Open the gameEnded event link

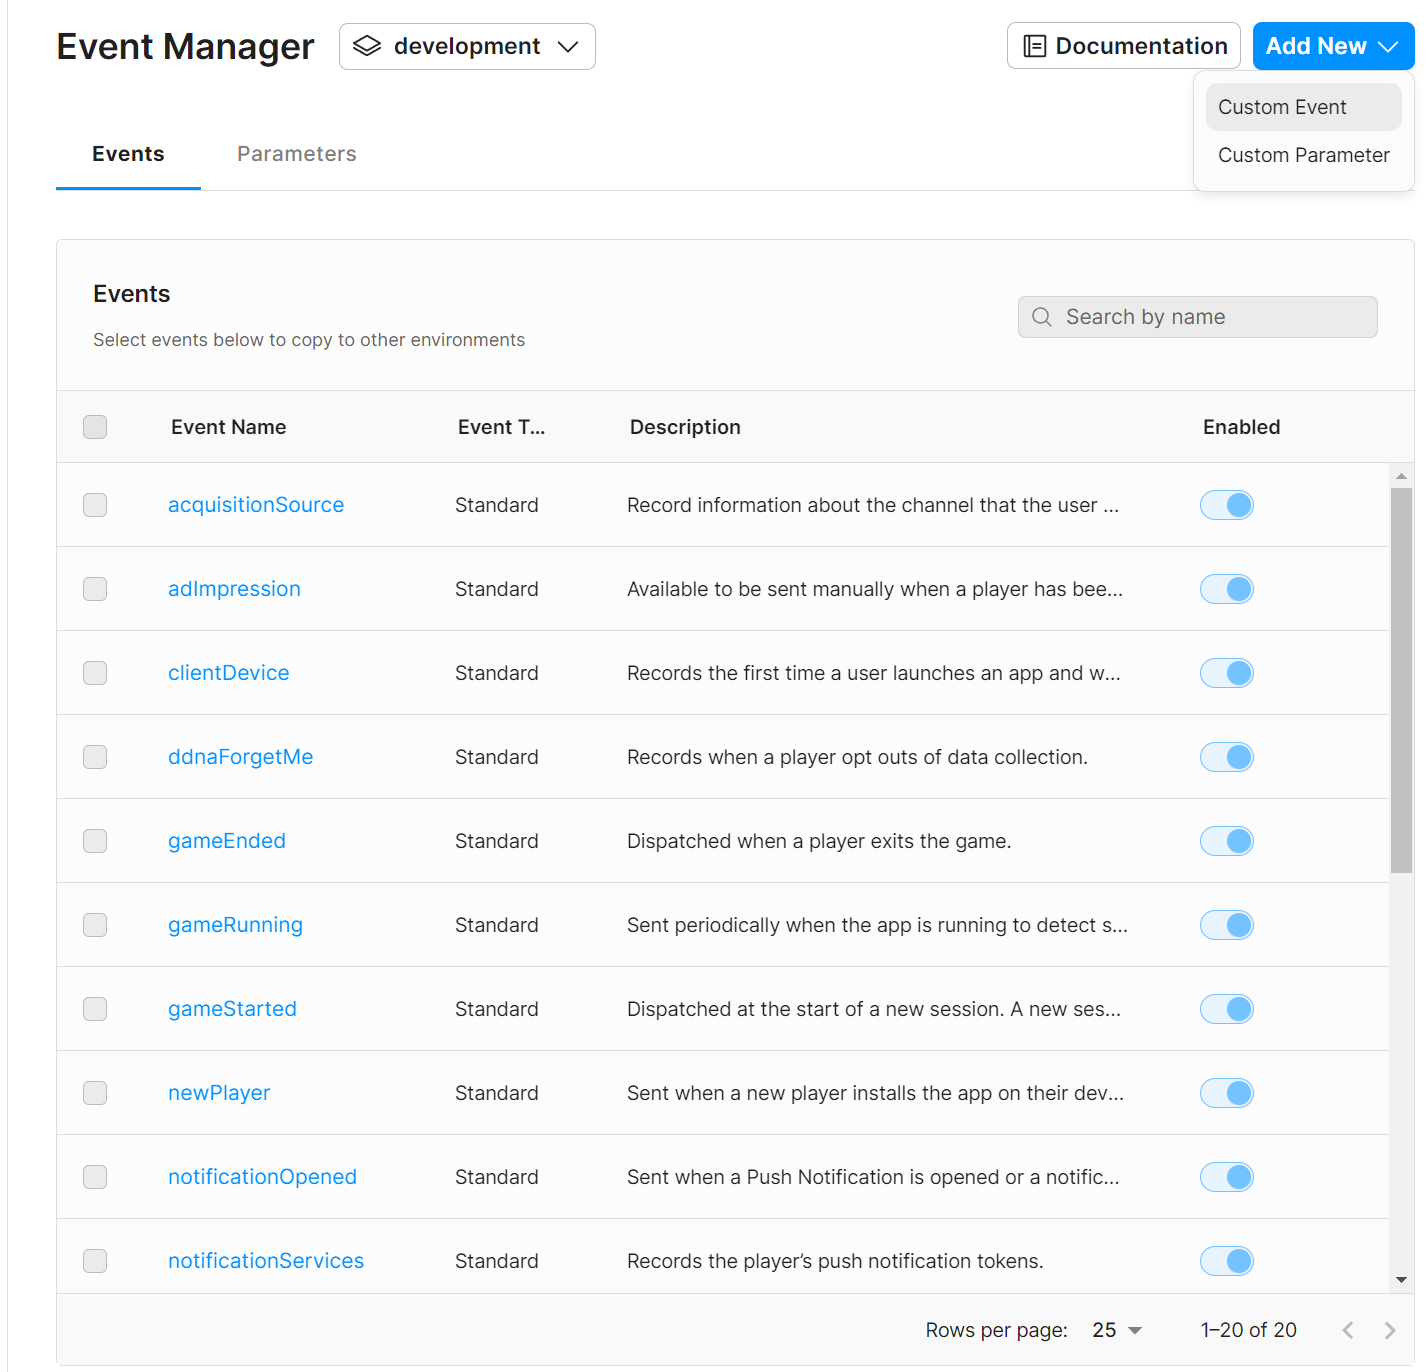click(227, 841)
